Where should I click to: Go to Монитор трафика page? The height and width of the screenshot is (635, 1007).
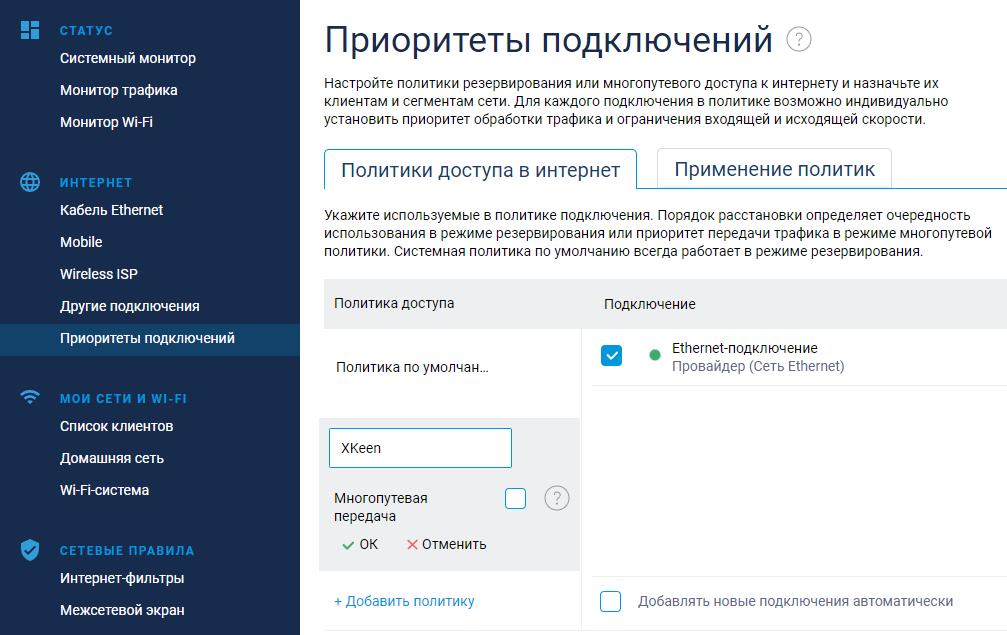[119, 90]
